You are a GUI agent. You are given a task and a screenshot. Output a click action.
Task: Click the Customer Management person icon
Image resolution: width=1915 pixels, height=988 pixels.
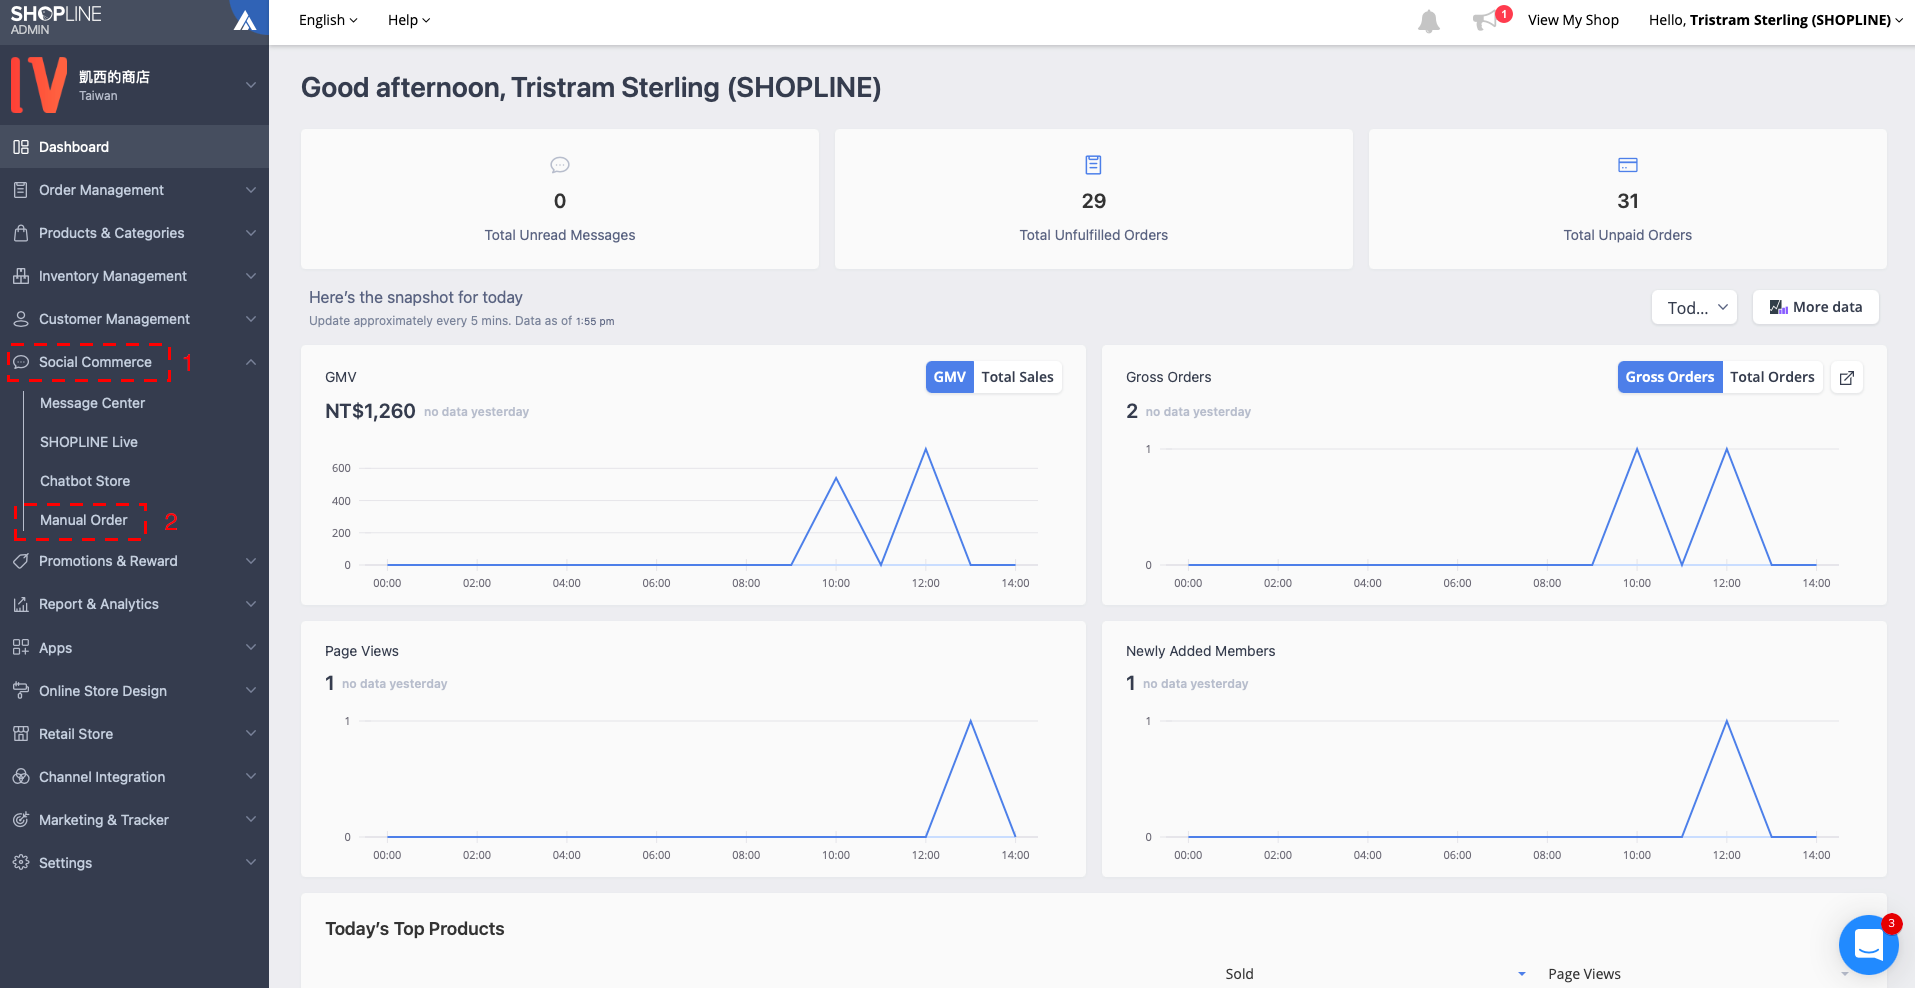click(21, 319)
